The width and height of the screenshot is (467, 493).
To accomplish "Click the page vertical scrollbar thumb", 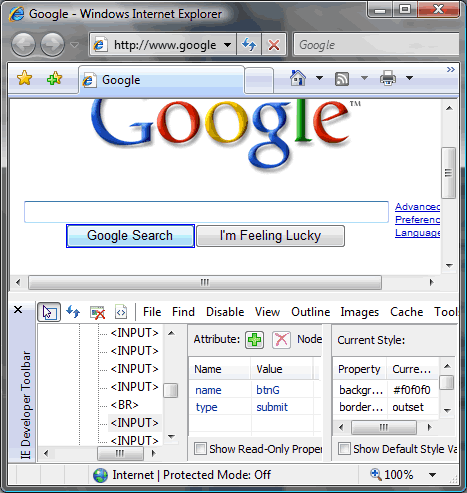I will [449, 173].
